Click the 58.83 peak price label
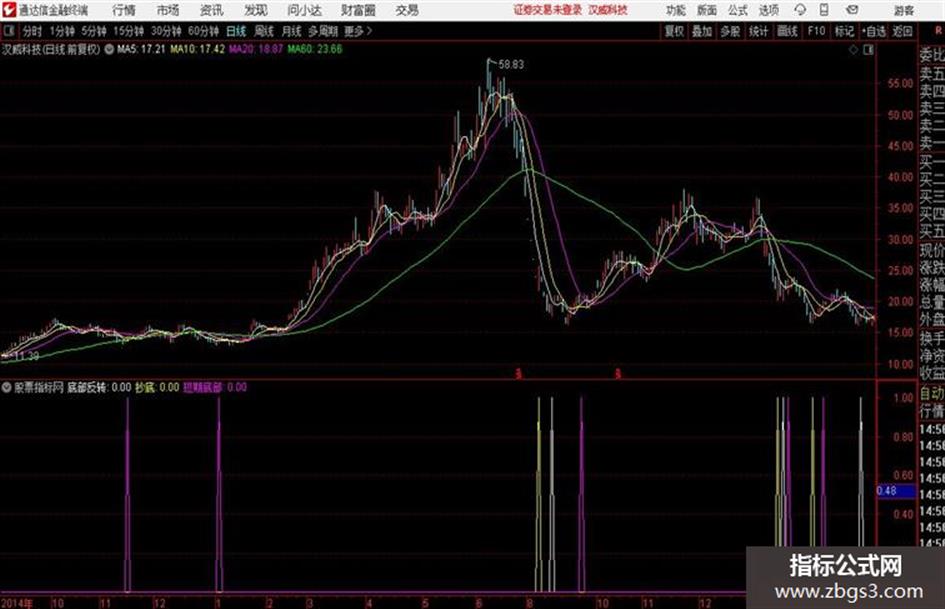The height and width of the screenshot is (609, 945). (511, 65)
